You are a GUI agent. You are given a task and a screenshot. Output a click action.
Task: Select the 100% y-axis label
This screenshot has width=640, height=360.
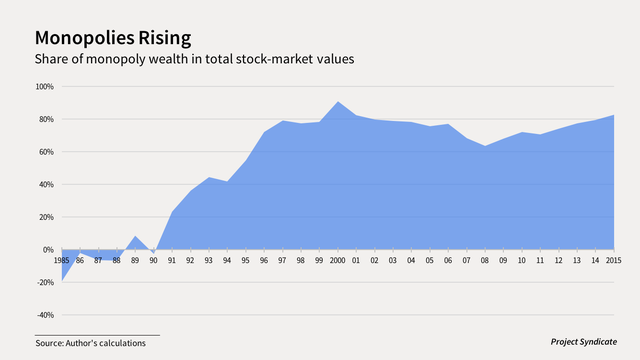click(44, 87)
